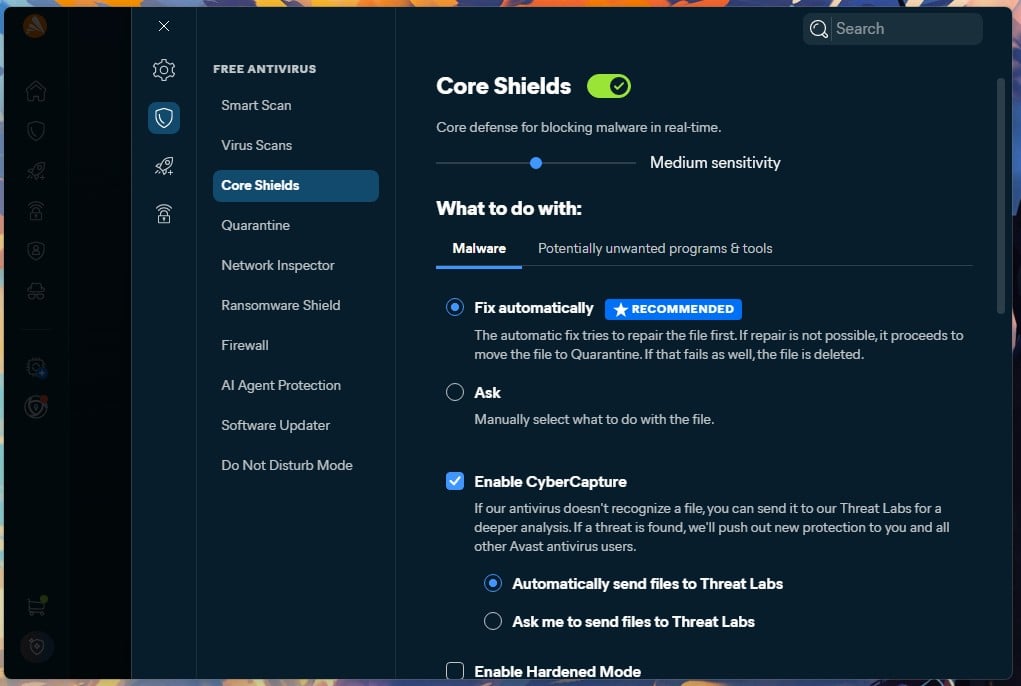Check the Enable Hardened Mode checkbox

coord(455,670)
